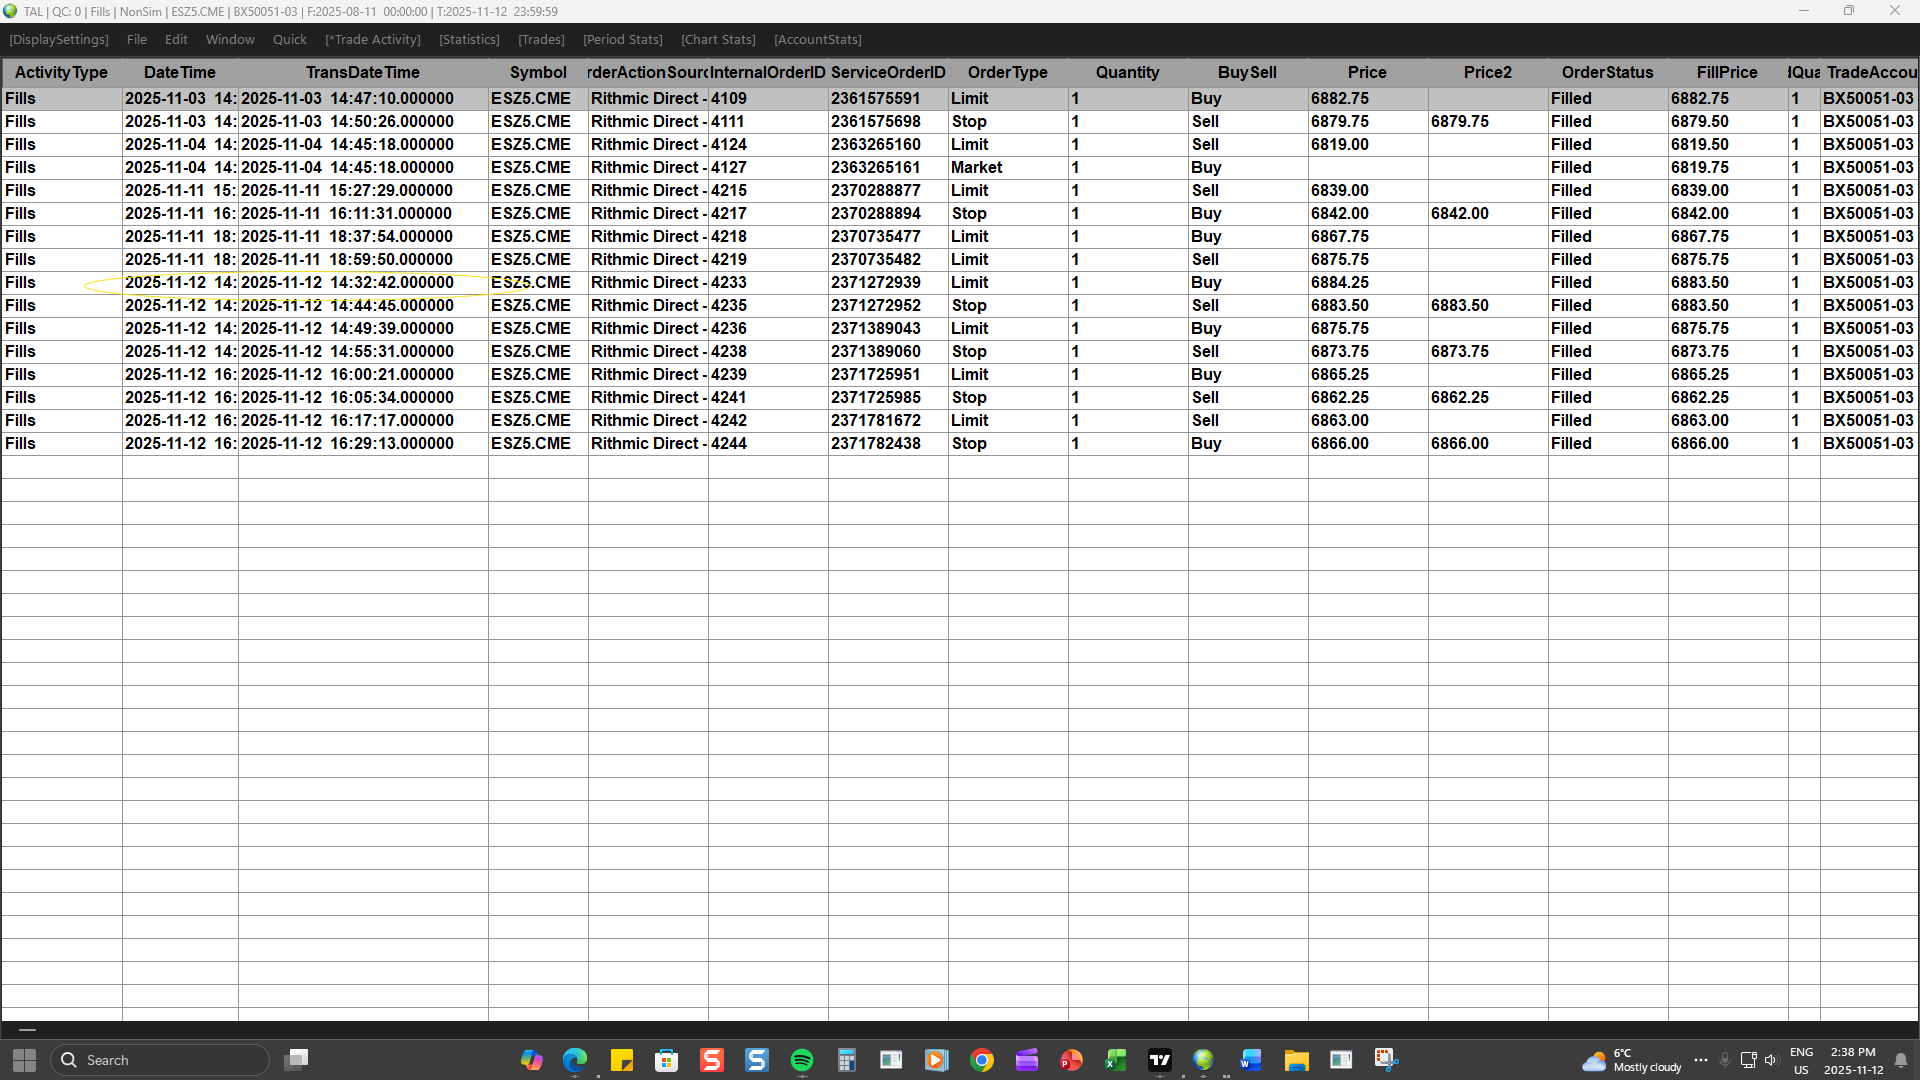The height and width of the screenshot is (1080, 1920).
Task: Open the Calculator app icon
Action: coord(847,1060)
